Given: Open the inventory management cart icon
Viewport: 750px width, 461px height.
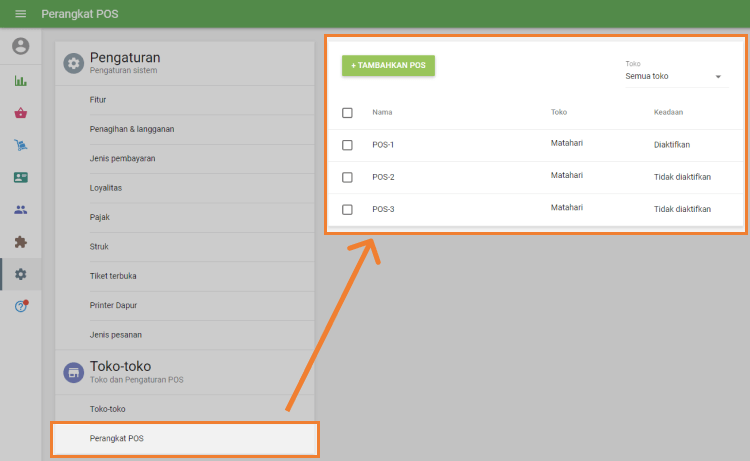Looking at the screenshot, I should 21,145.
